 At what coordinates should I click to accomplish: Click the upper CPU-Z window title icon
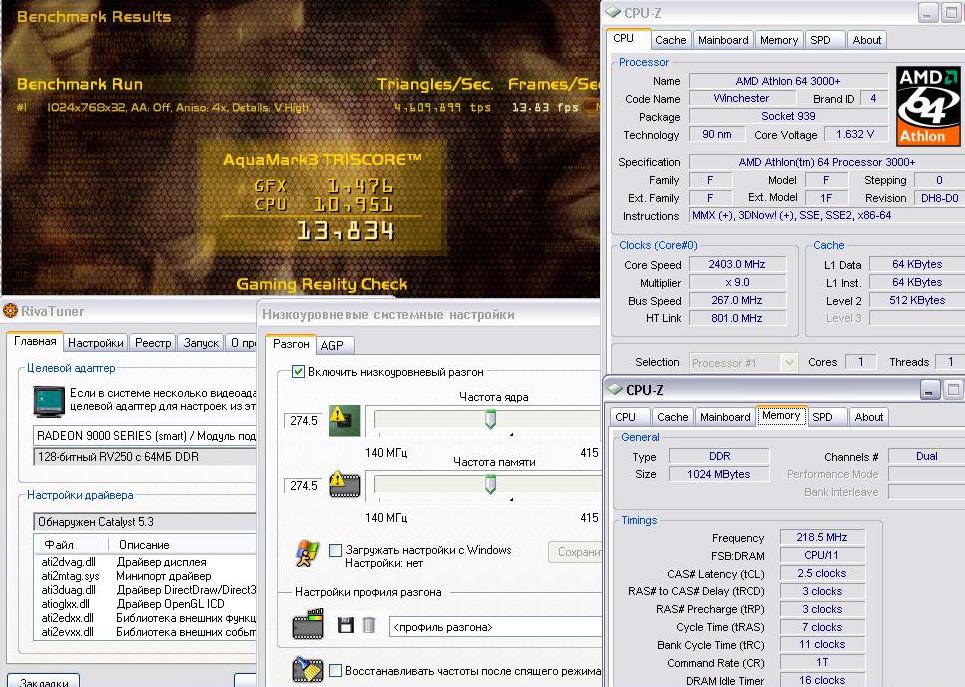614,12
